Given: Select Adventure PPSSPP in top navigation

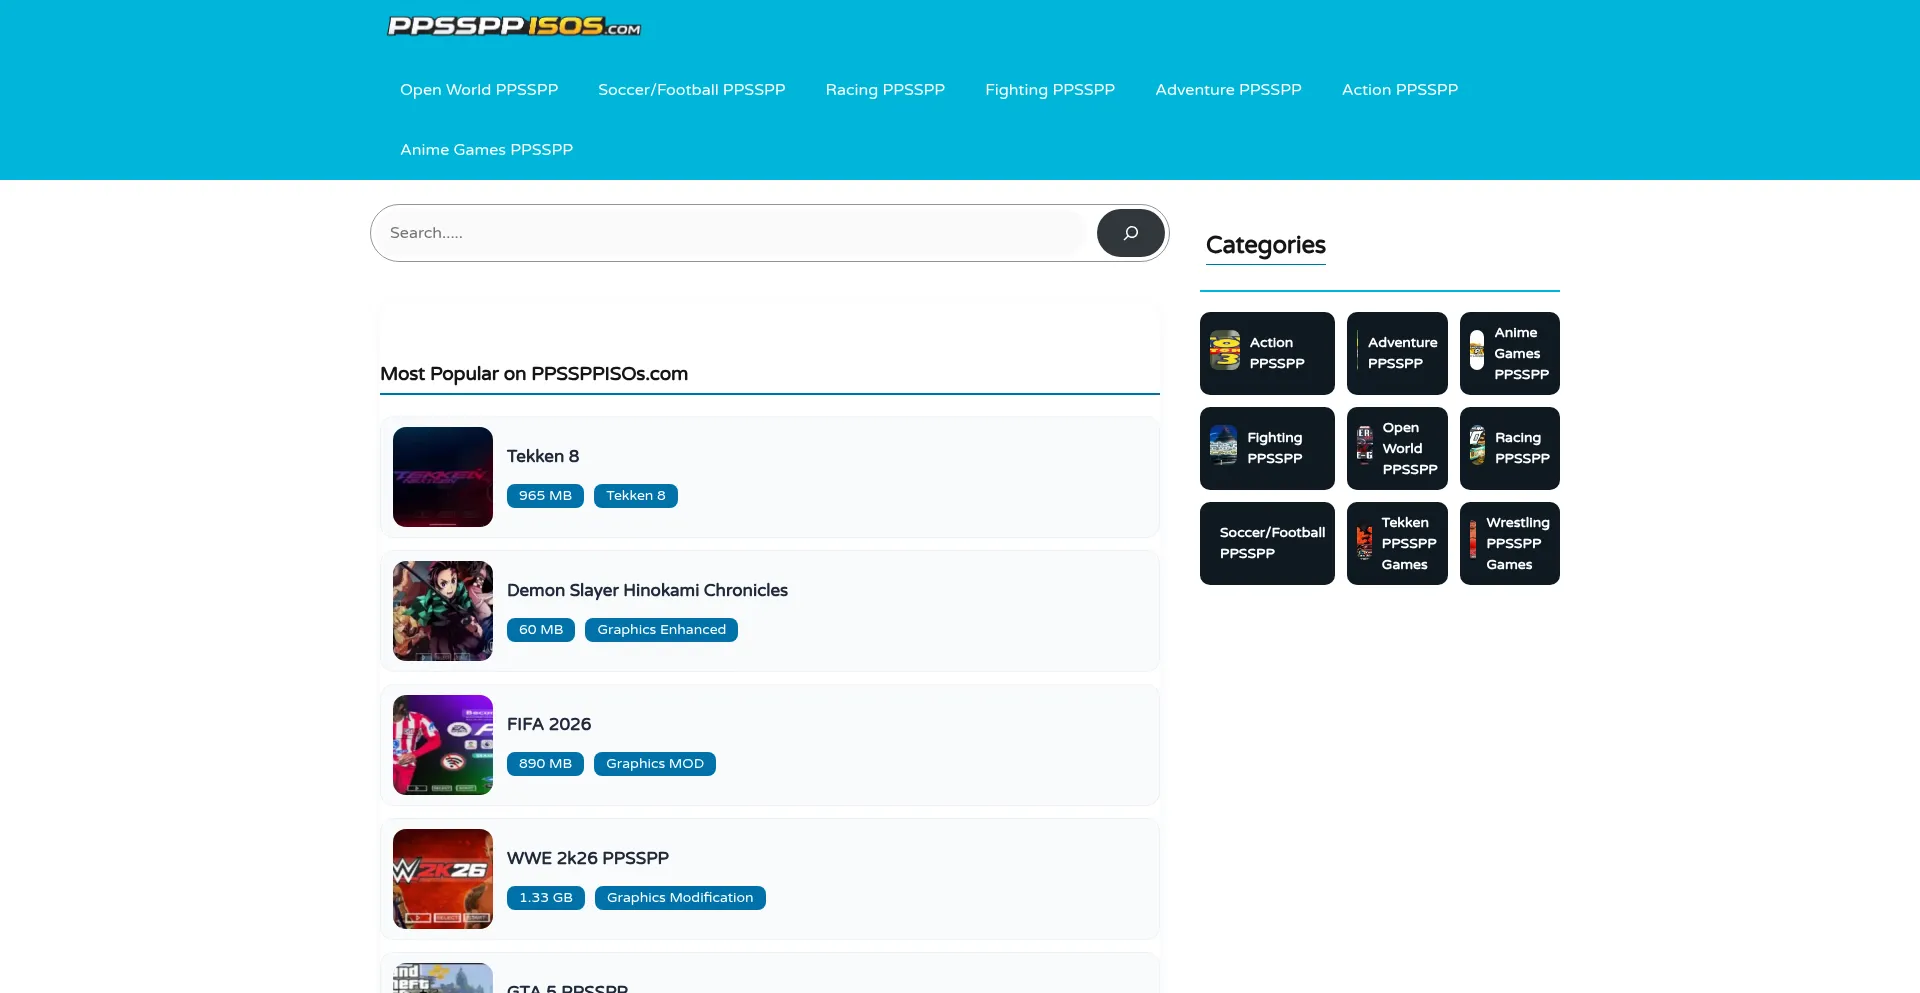Looking at the screenshot, I should (x=1228, y=90).
